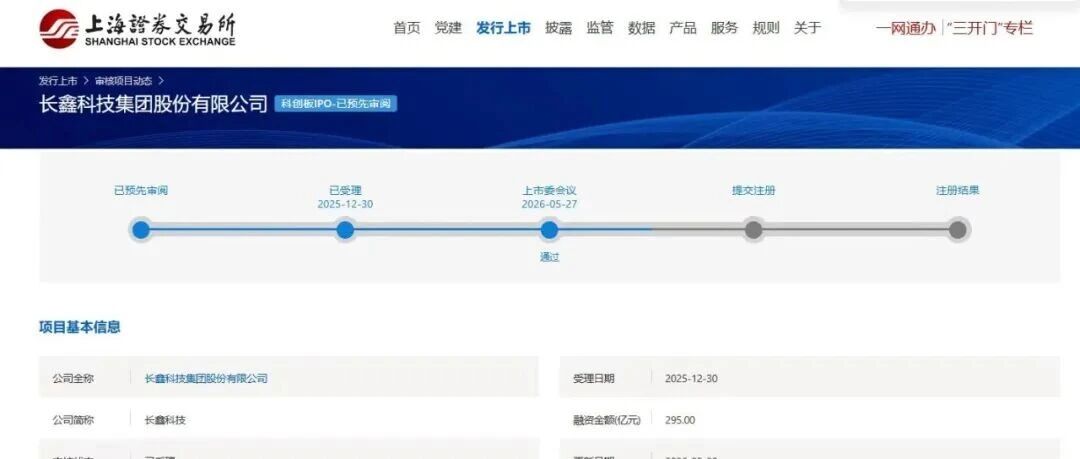Click the 公司简称 value 长鑫科技
Viewport: 1080px width, 459px height.
(x=165, y=420)
